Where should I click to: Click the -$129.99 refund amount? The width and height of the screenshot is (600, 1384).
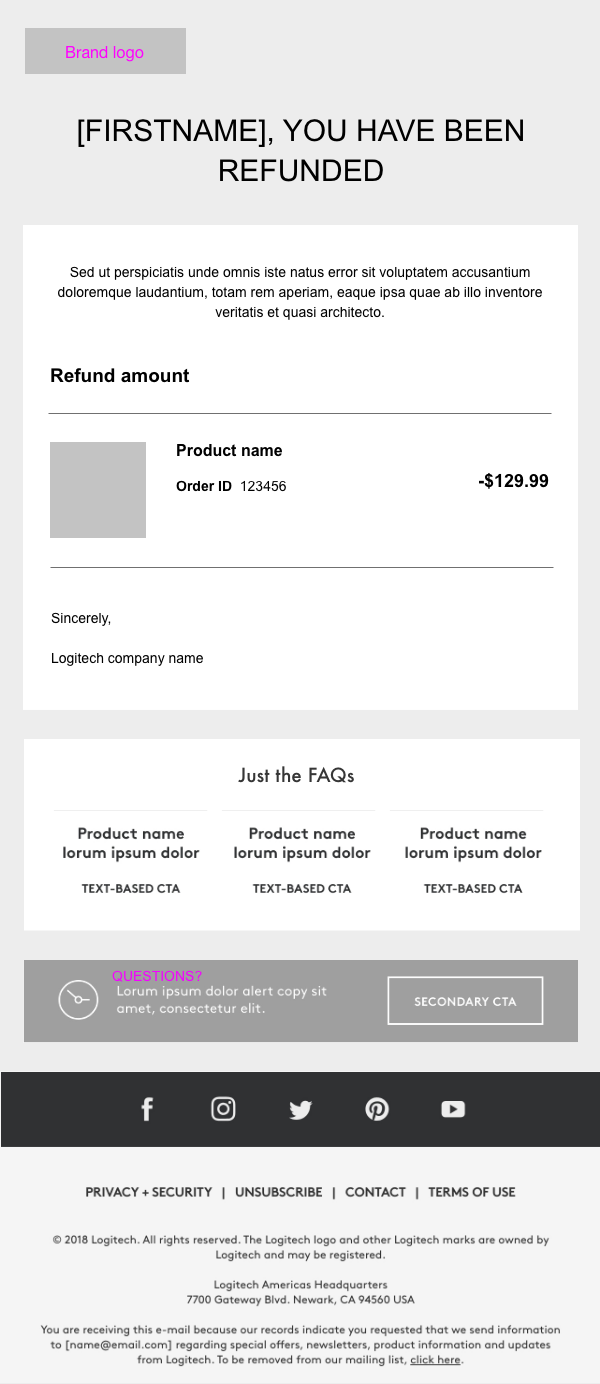point(513,481)
